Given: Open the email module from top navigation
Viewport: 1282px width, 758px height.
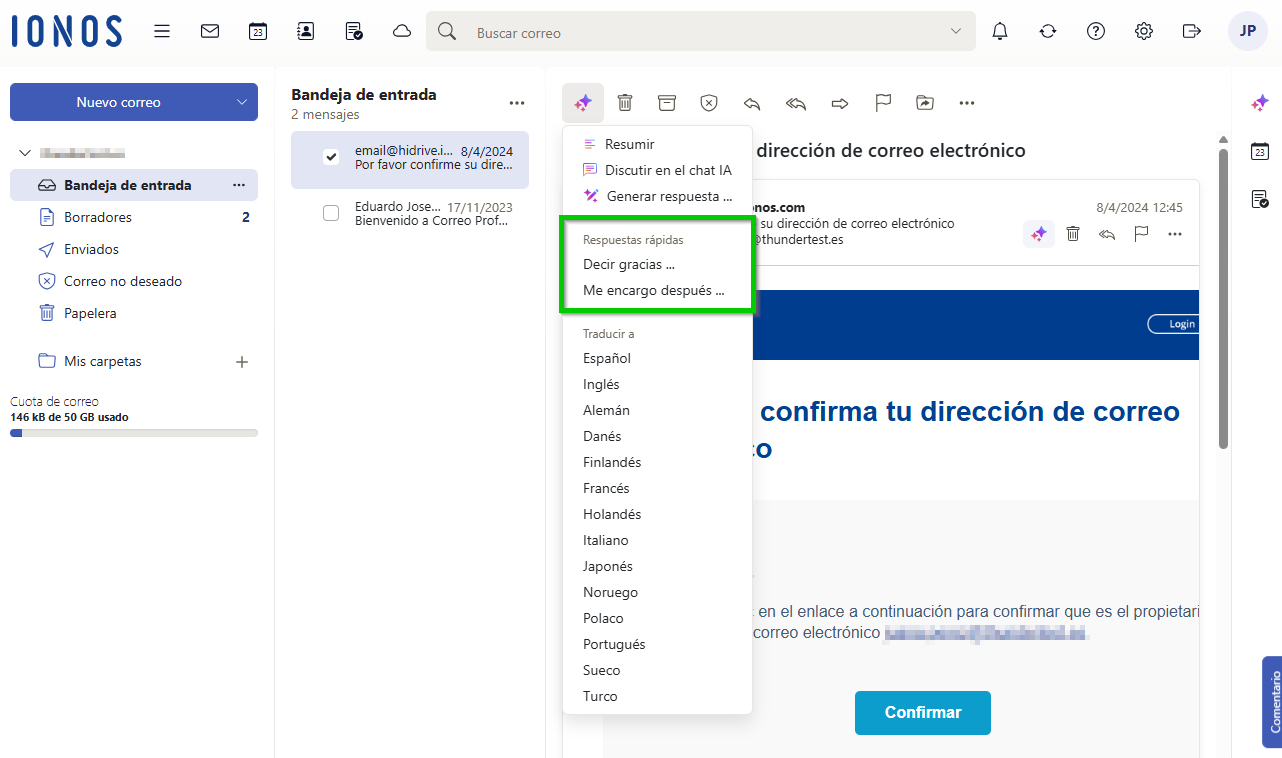Looking at the screenshot, I should pyautogui.click(x=209, y=31).
